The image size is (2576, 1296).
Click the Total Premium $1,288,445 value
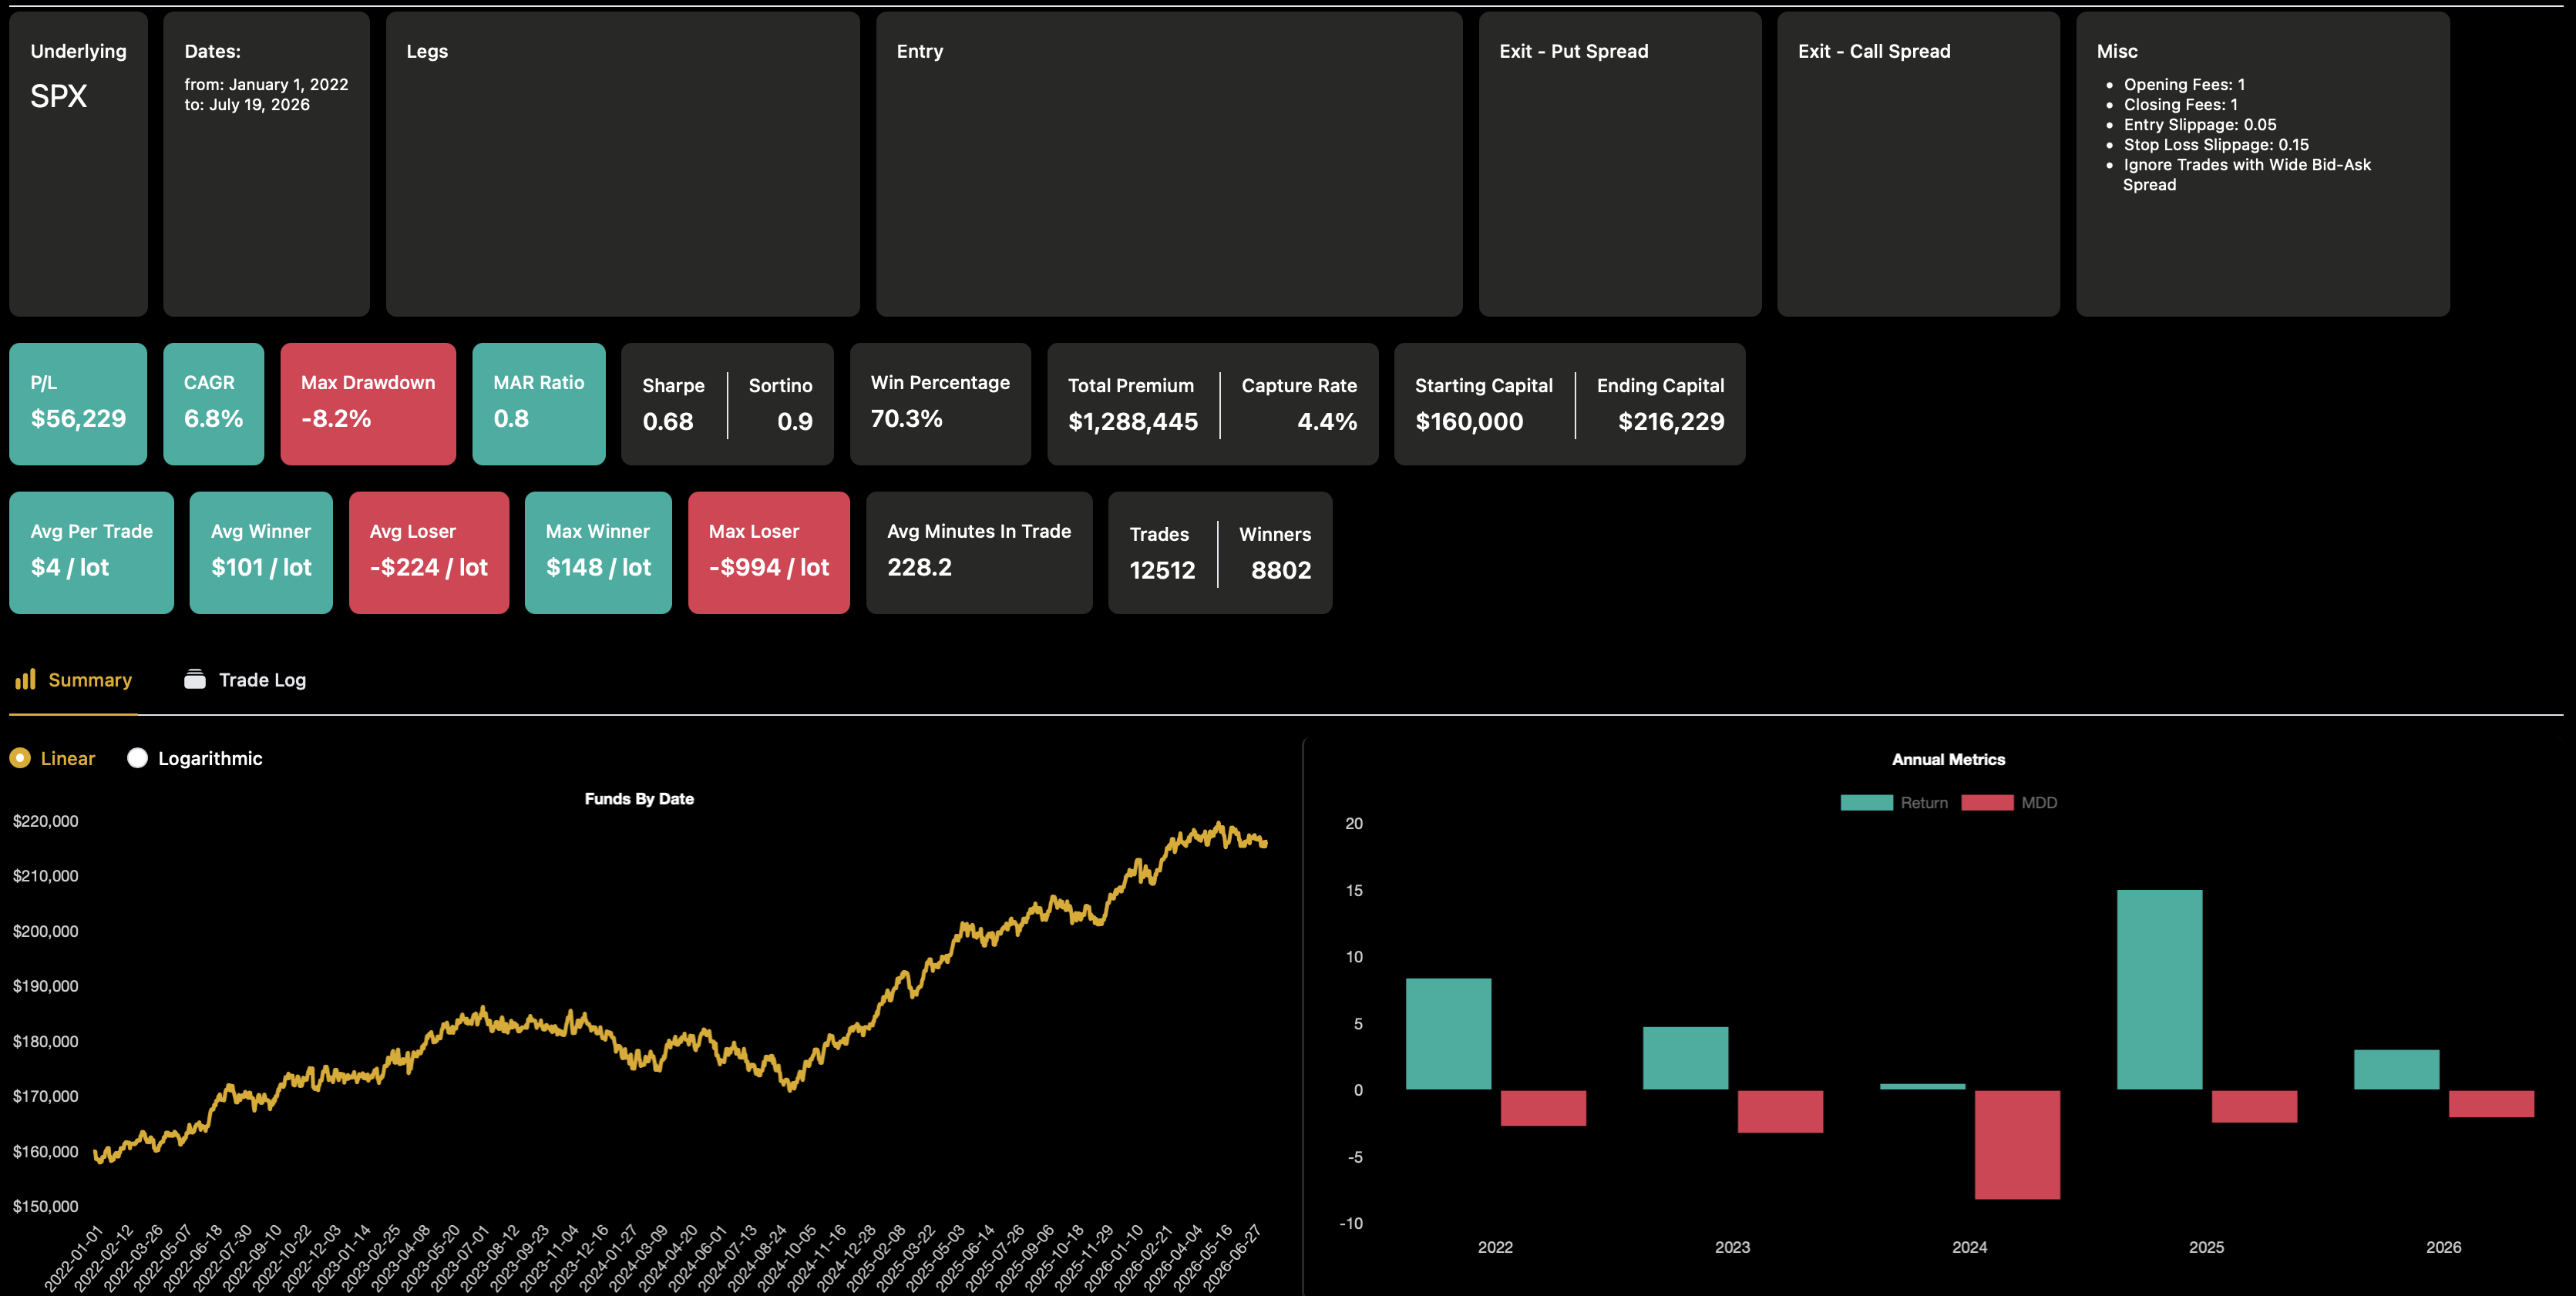[x=1133, y=422]
